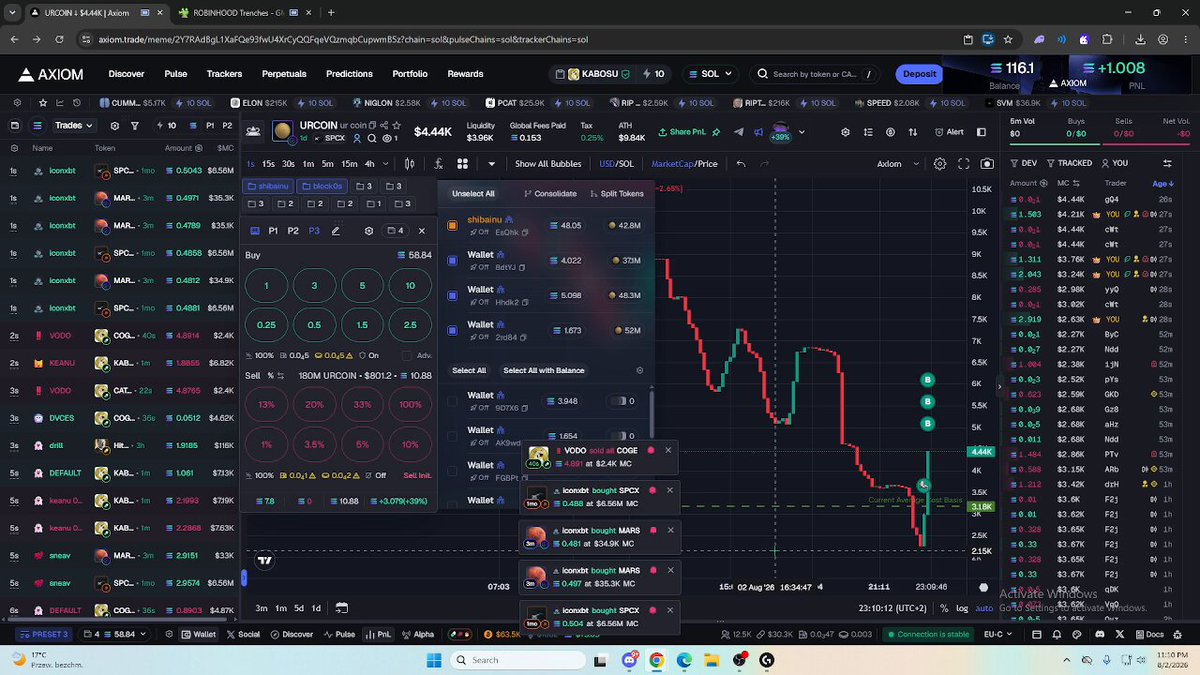Viewport: 1200px width, 675px height.
Task: Expand the timeframe dropdown after 4h
Action: (386, 164)
